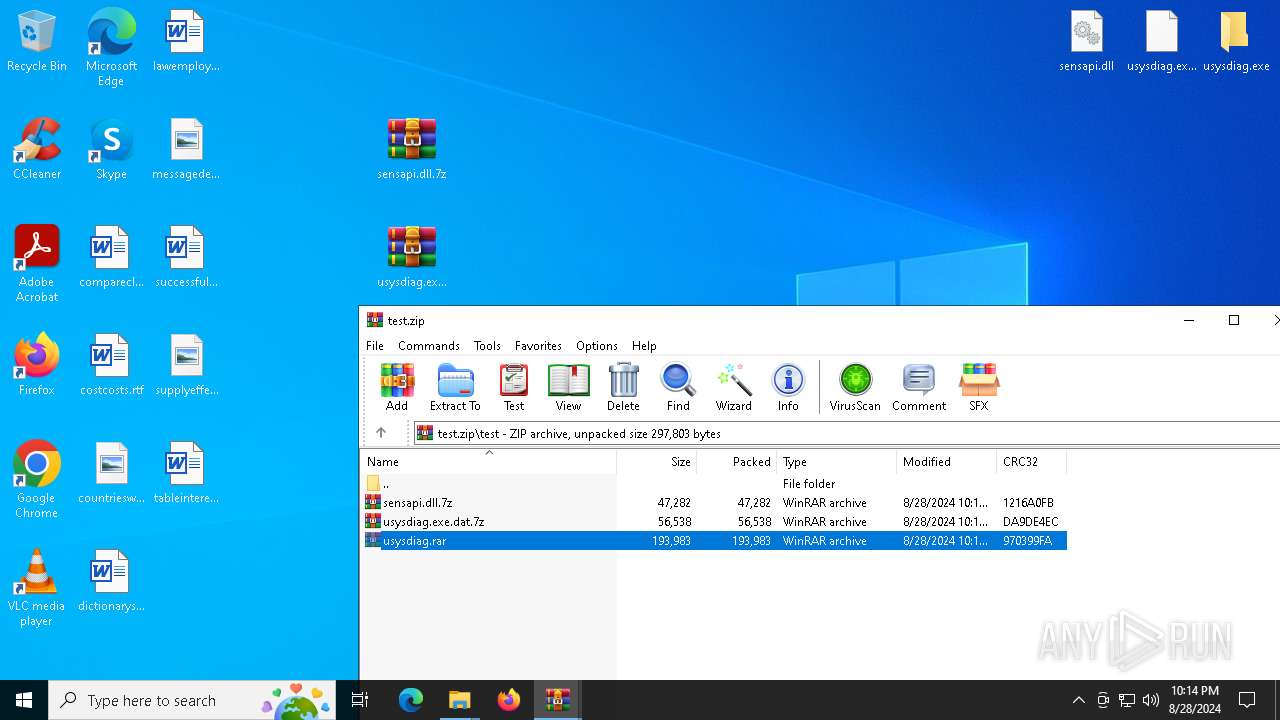Open the View tool in WinRAR
Viewport: 1280px width, 720px height.
568,387
